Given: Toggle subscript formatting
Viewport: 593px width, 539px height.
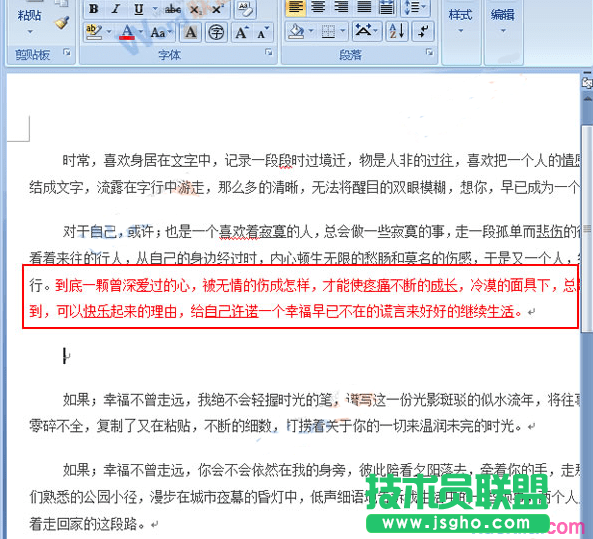Looking at the screenshot, I should pyautogui.click(x=196, y=9).
